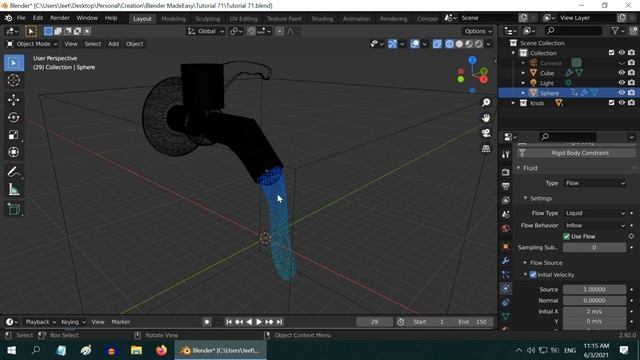Viewport: 640px width, 360px height.
Task: Click the End frame 150 field
Action: tap(473, 322)
